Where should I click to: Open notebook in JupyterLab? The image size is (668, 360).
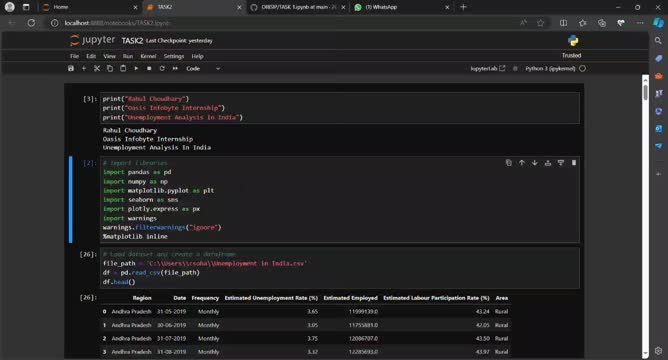488,68
